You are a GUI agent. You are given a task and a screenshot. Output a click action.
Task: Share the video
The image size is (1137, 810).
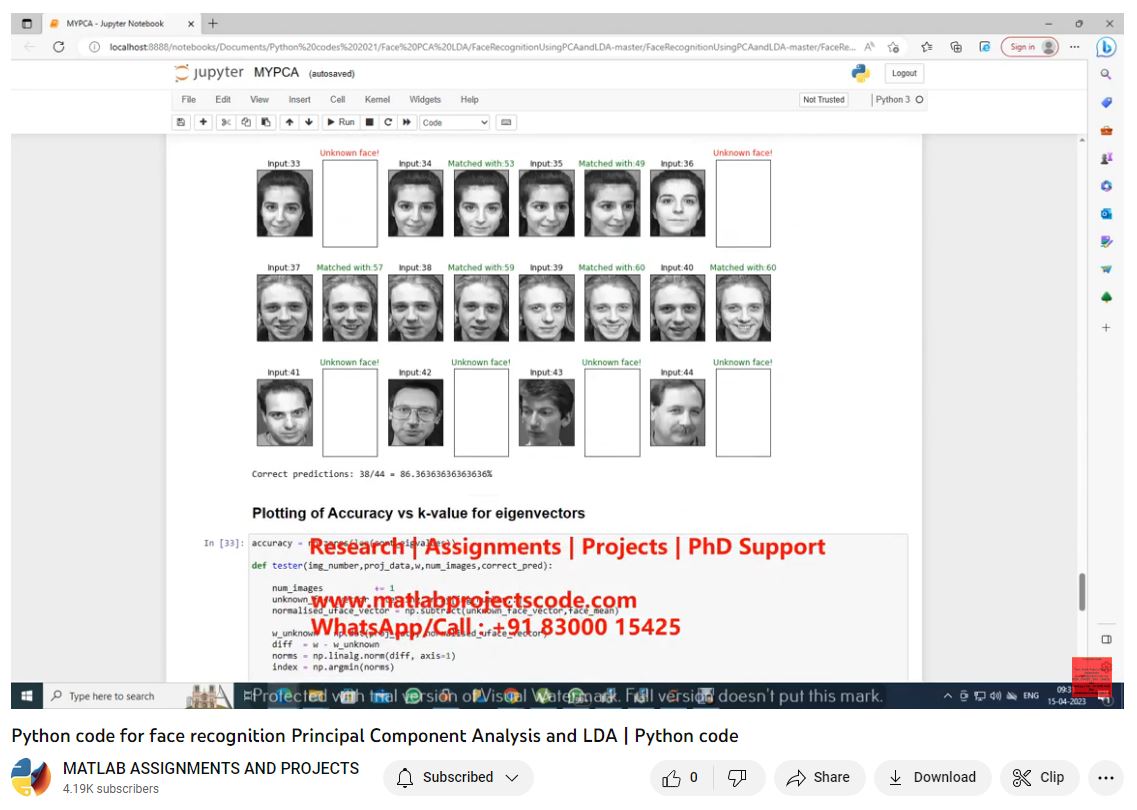(x=819, y=777)
